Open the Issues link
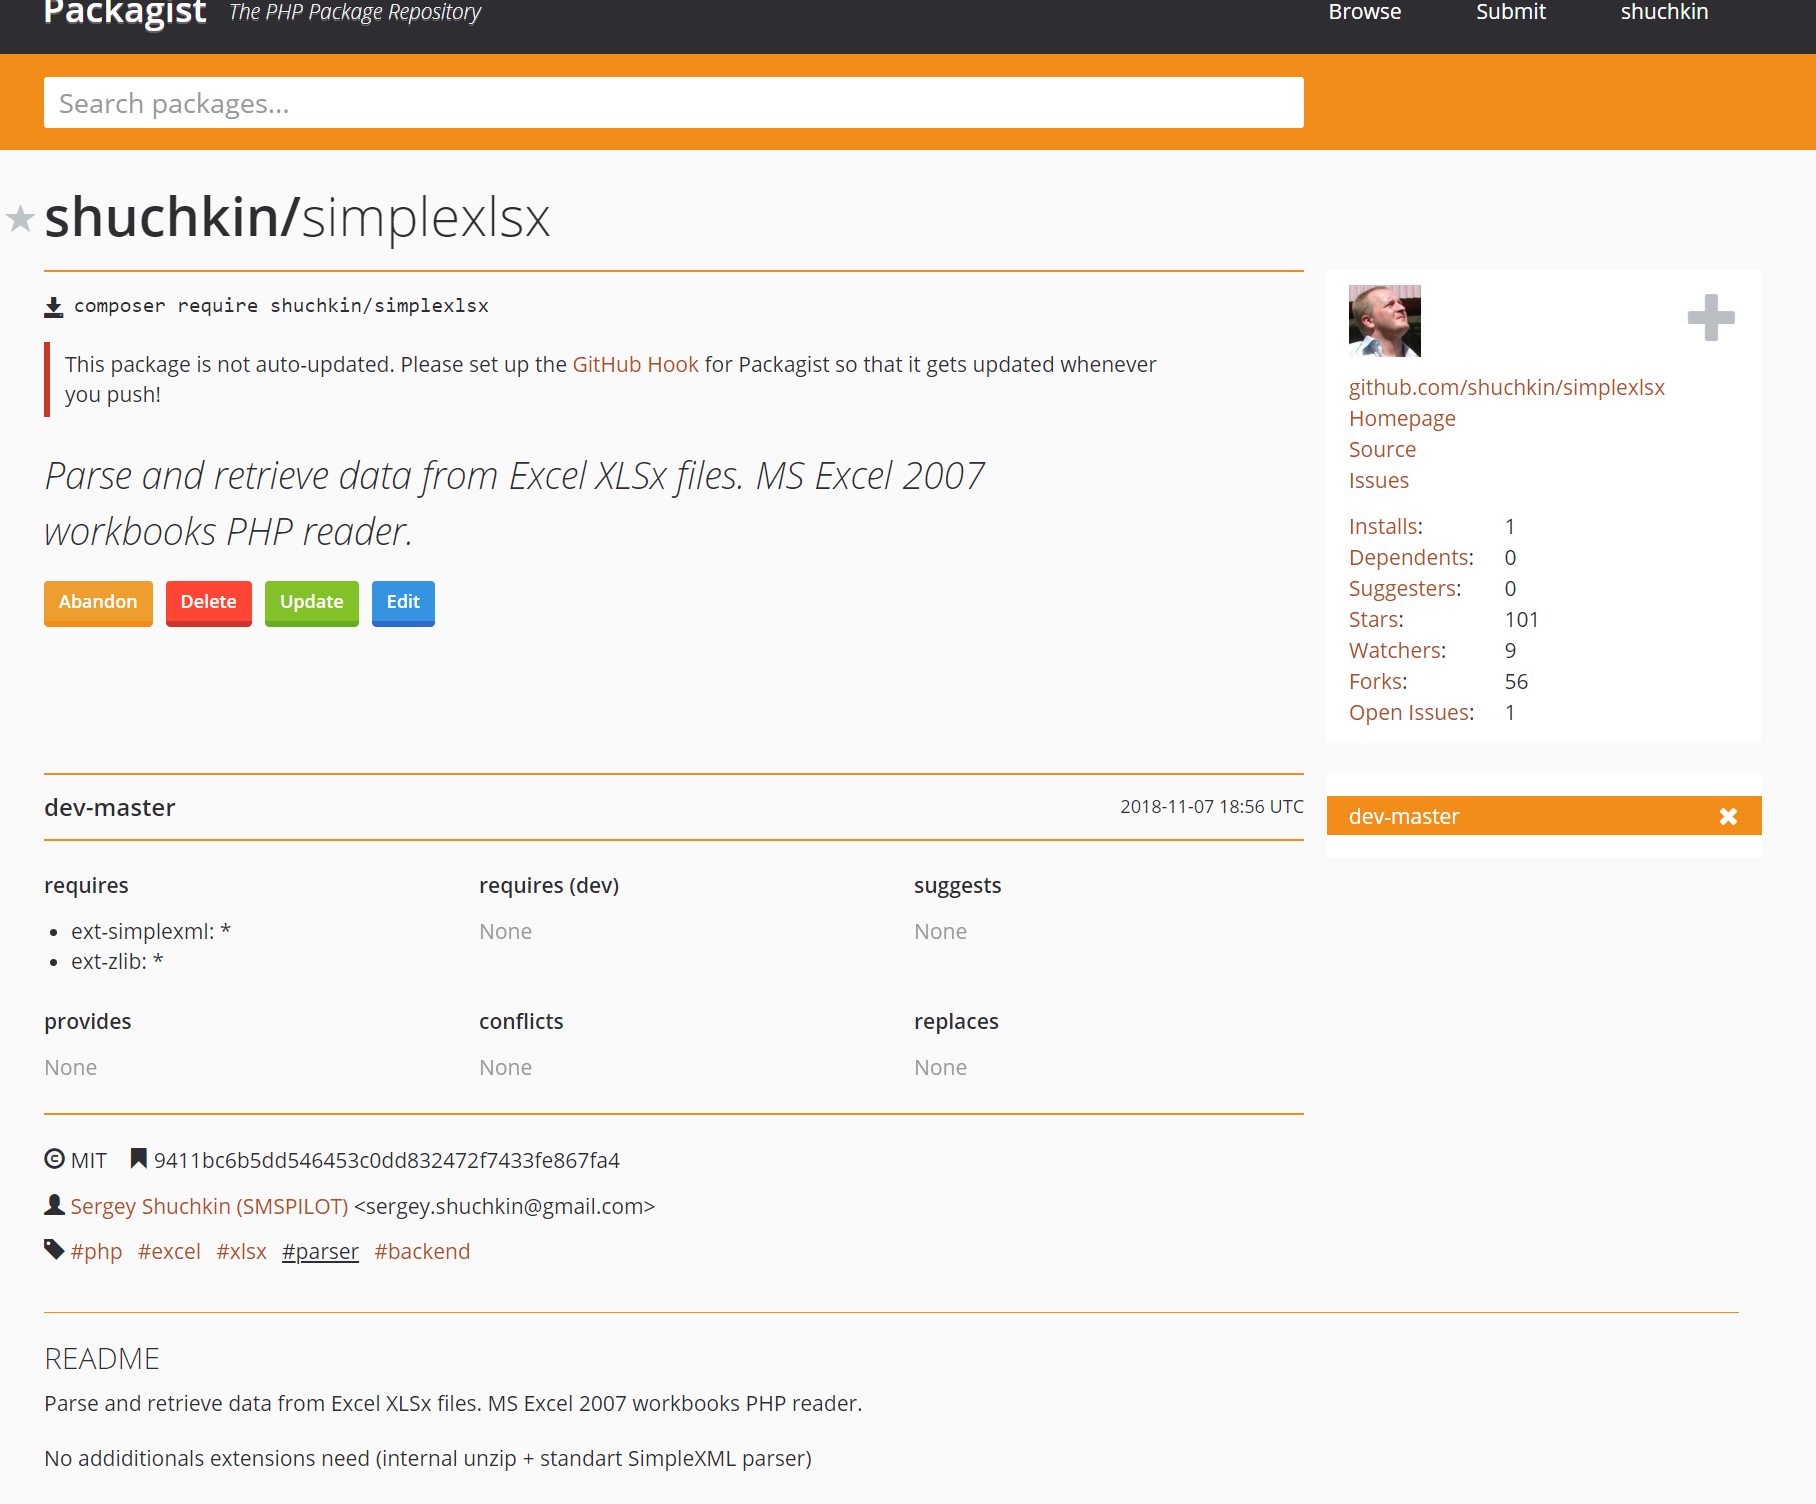This screenshot has height=1504, width=1816. tap(1379, 481)
